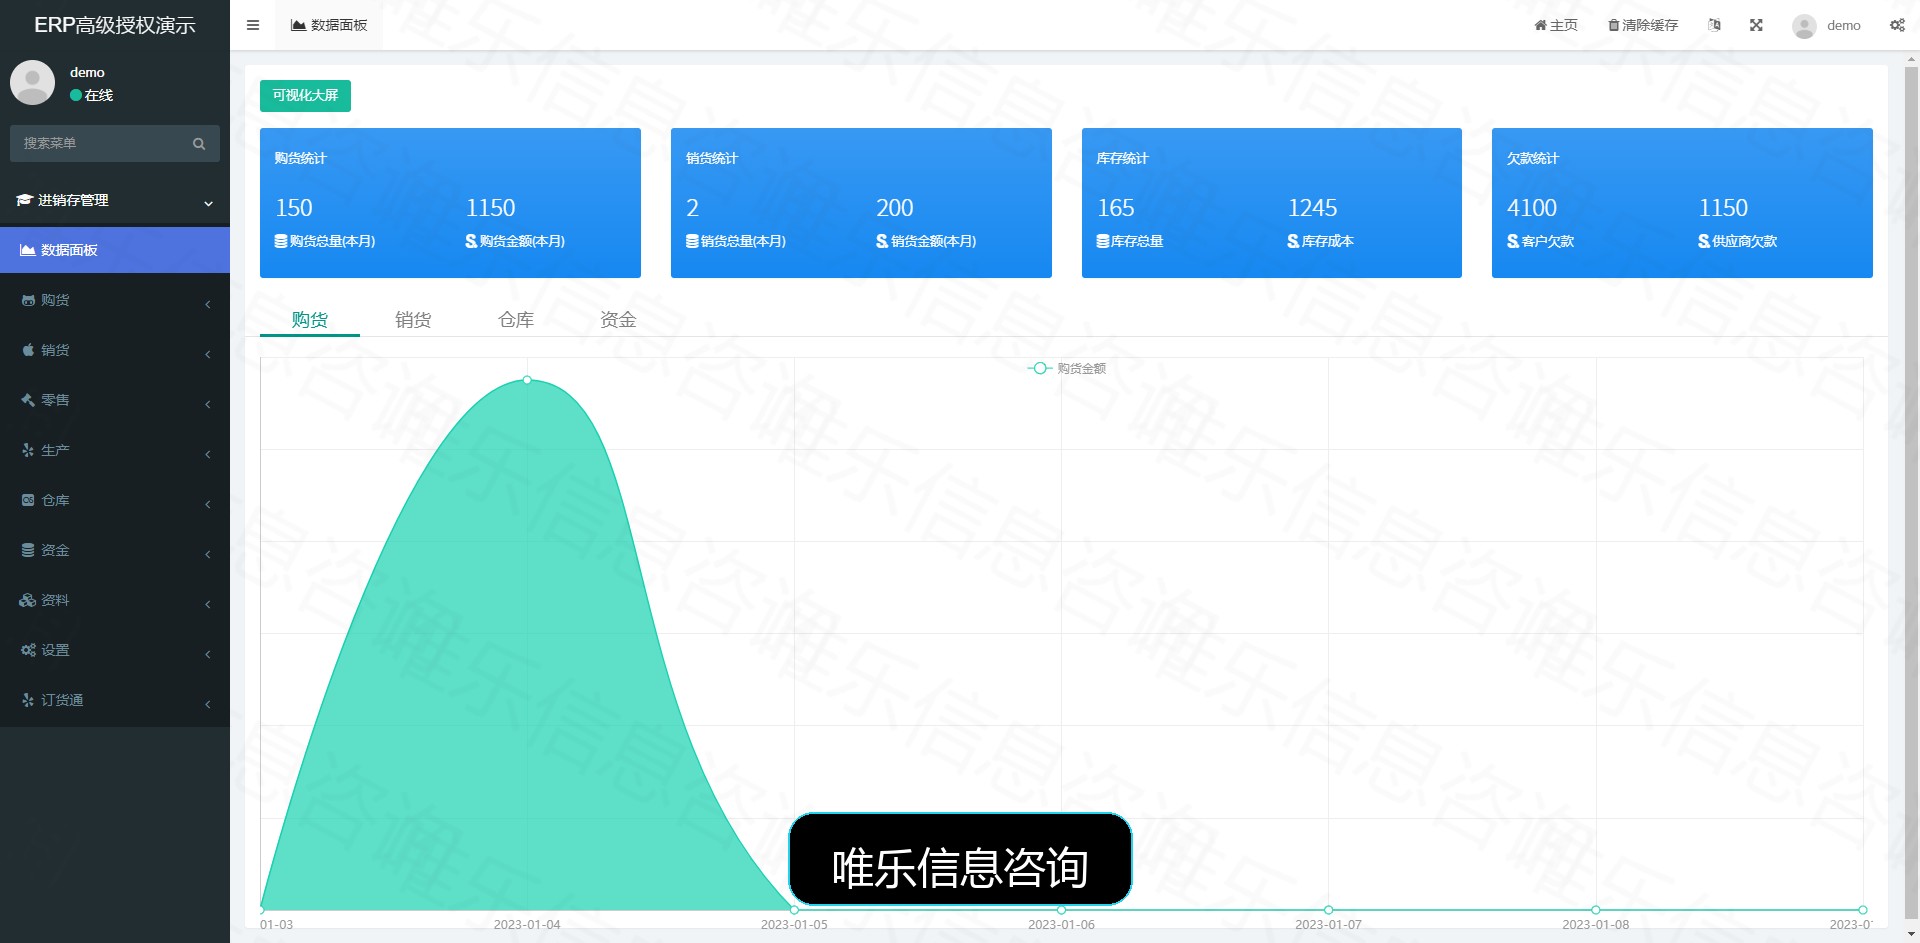The height and width of the screenshot is (943, 1920).
Task: Click the 资料 sidebar icon
Action: [28, 600]
